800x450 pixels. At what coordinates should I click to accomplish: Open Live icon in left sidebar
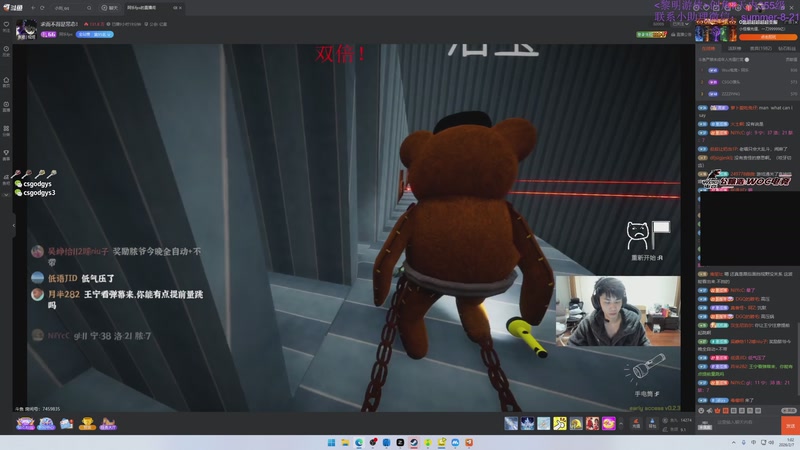pyautogui.click(x=6, y=106)
